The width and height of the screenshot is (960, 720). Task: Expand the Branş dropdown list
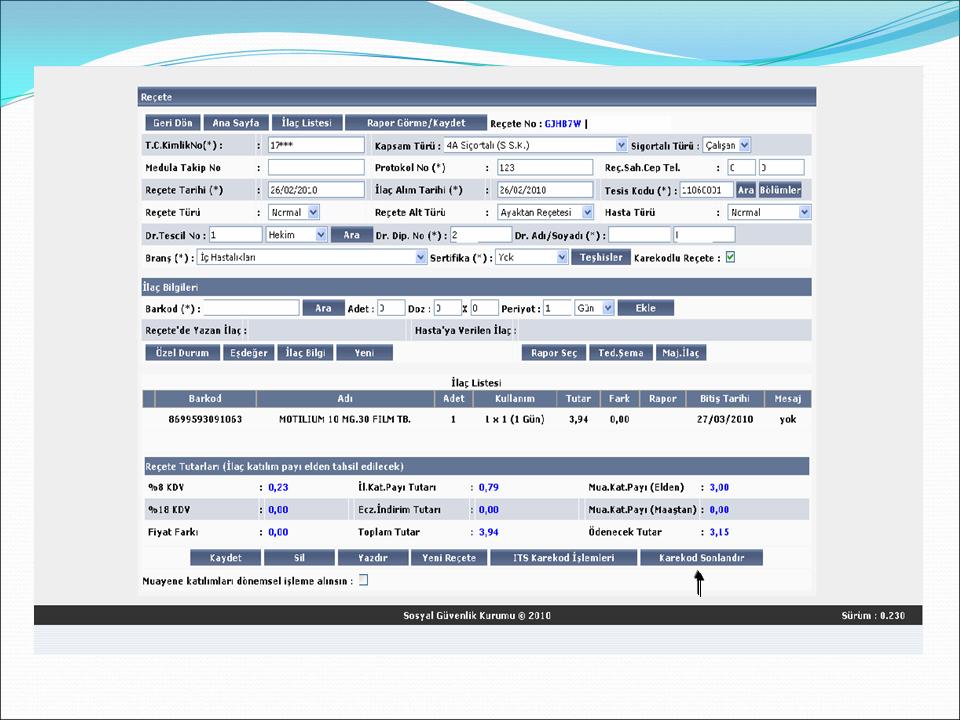click(x=421, y=257)
